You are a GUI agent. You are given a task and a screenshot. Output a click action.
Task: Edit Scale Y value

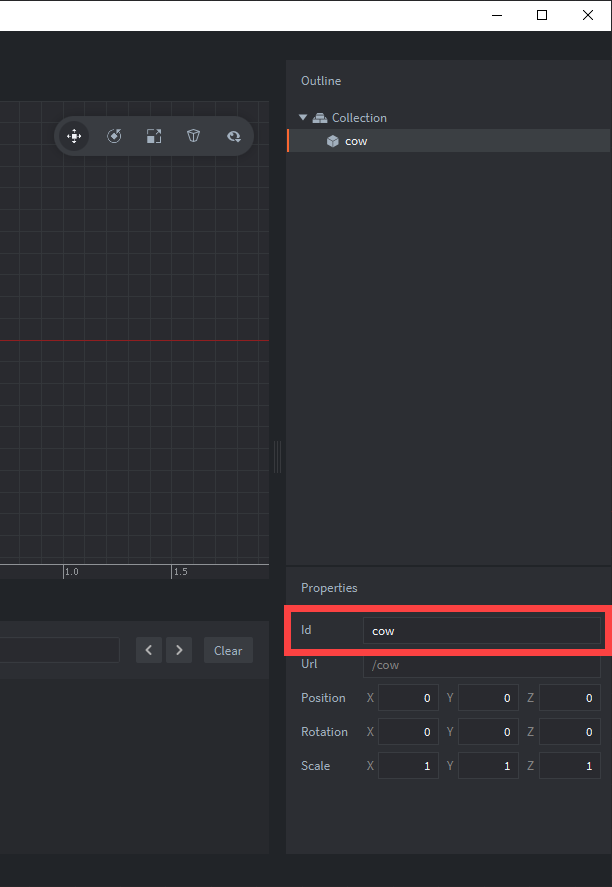tap(488, 766)
